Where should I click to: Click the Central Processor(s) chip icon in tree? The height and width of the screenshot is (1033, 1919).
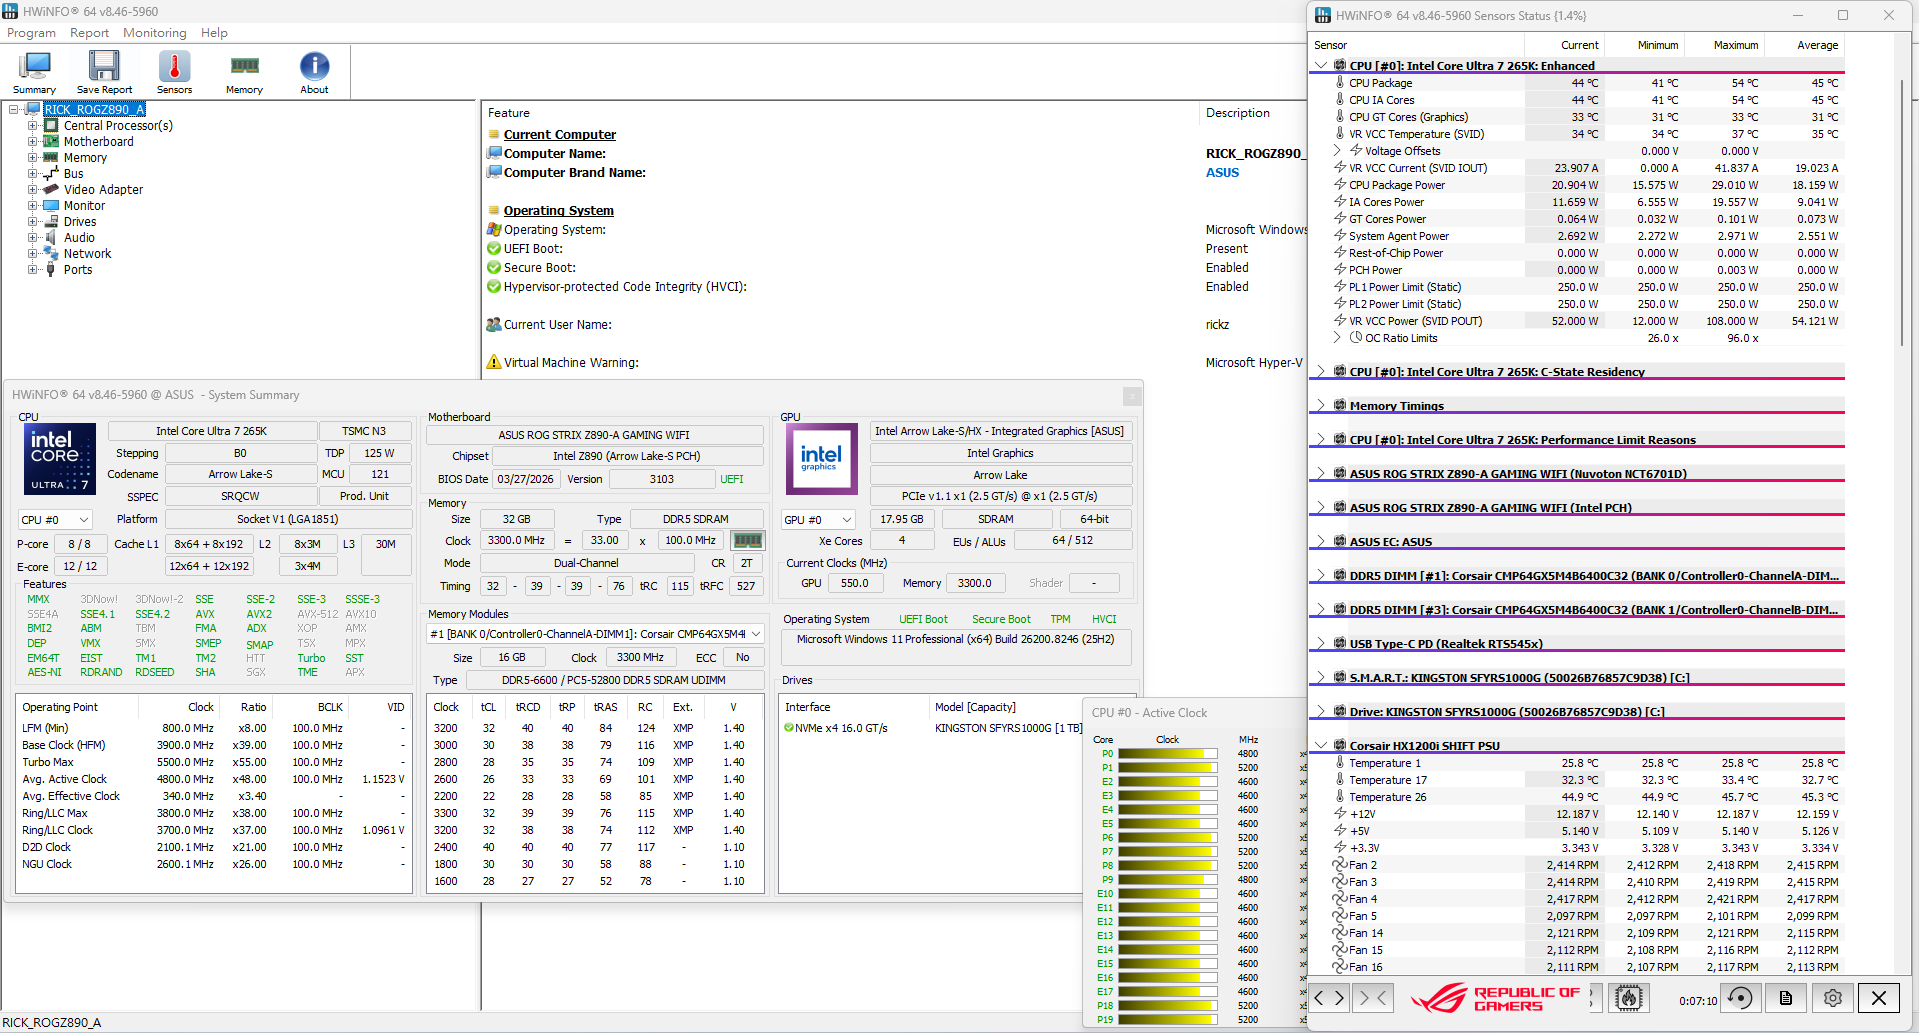click(x=51, y=126)
